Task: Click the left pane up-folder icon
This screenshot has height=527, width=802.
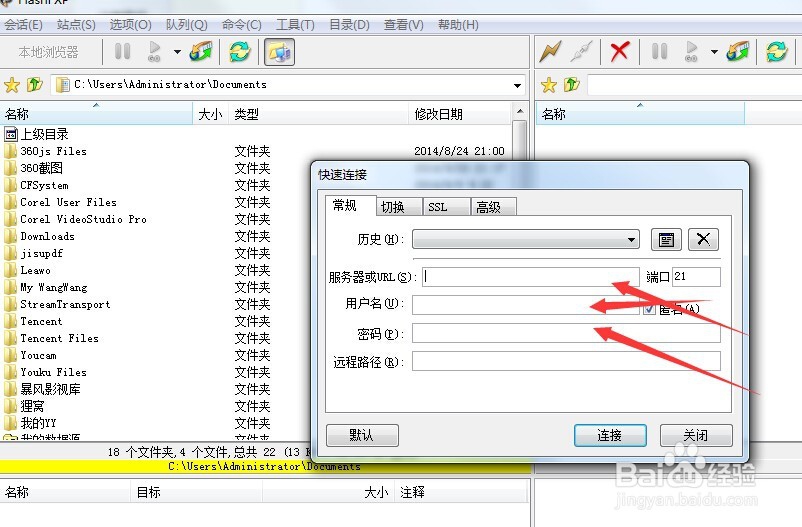Action: click(35, 84)
